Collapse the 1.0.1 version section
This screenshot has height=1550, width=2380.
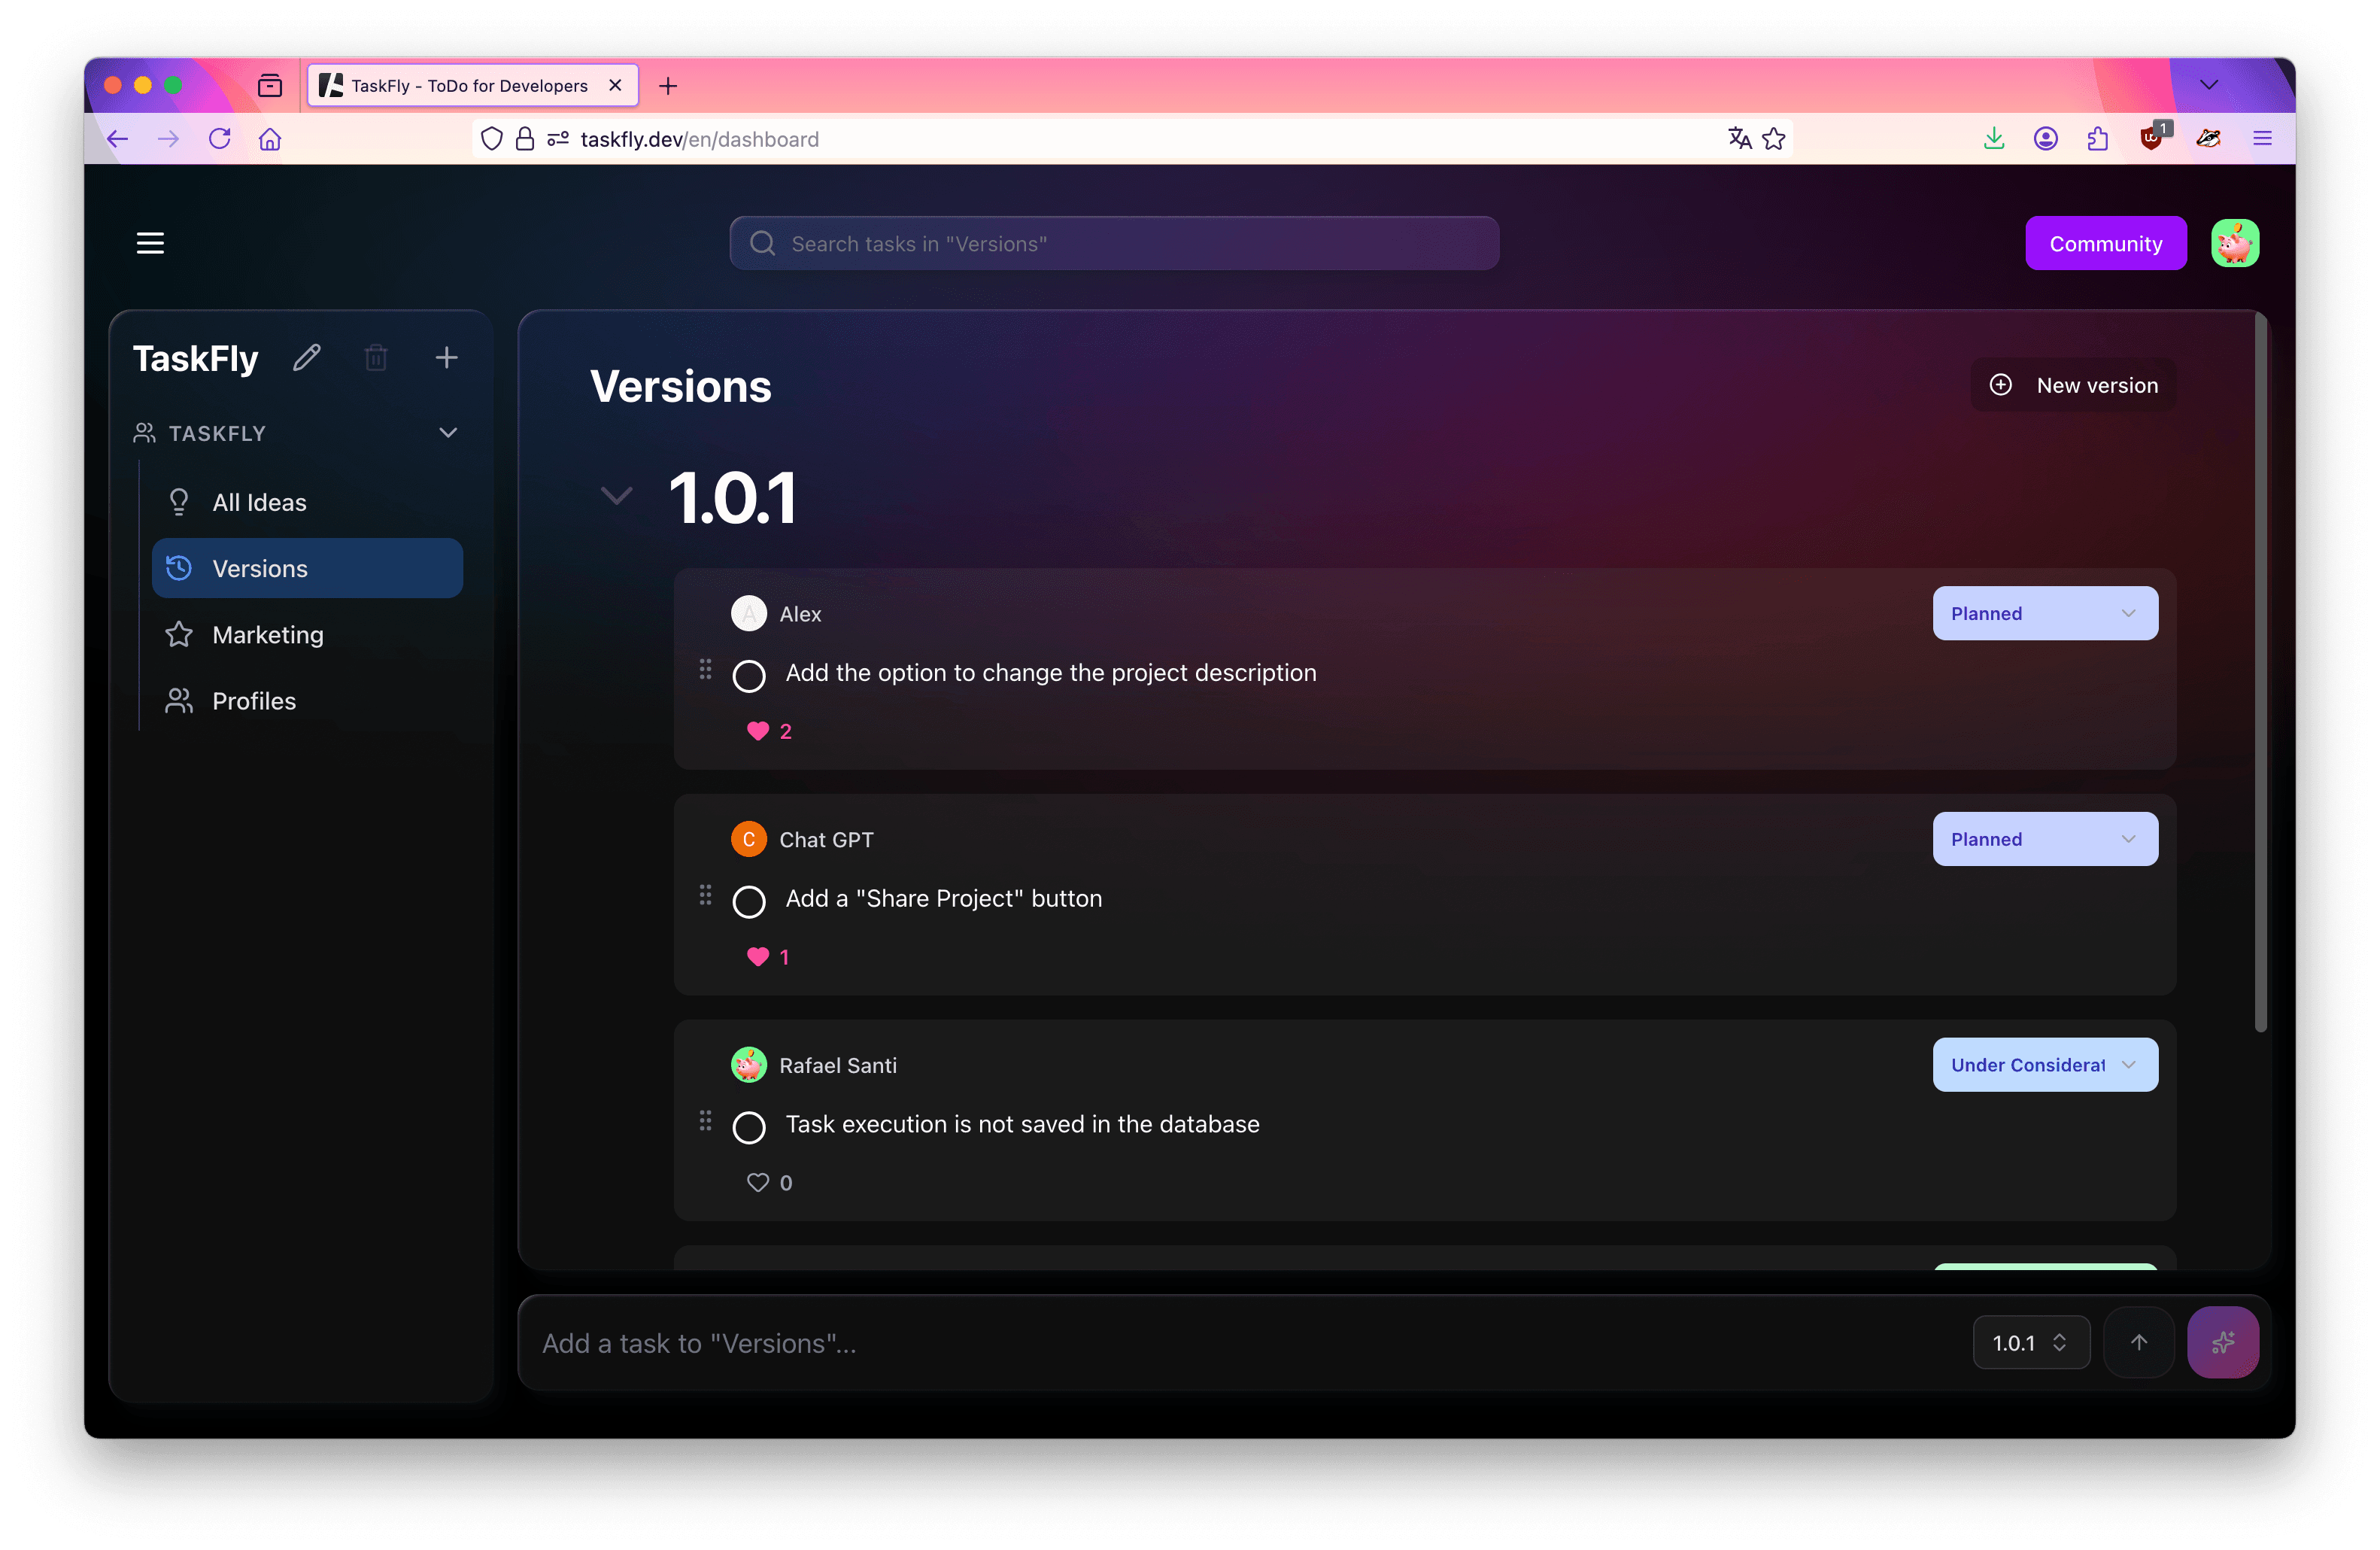(616, 495)
